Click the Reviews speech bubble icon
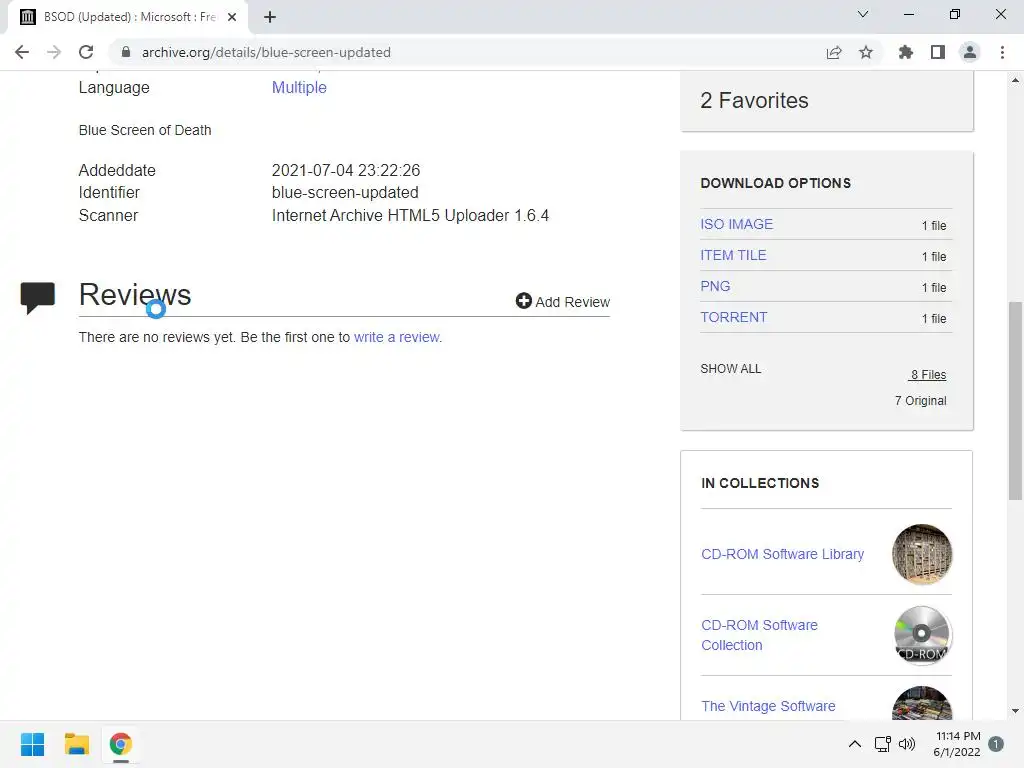 [x=37, y=298]
